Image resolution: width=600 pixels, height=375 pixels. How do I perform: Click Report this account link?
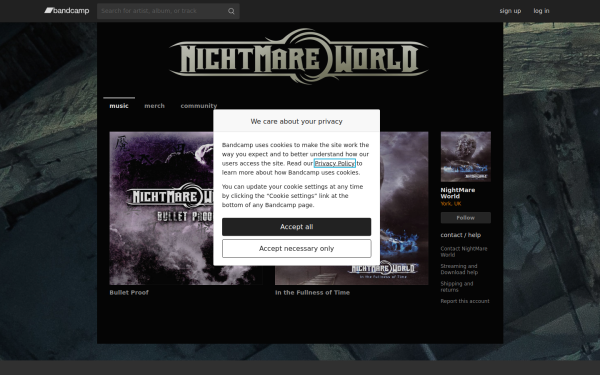465,301
